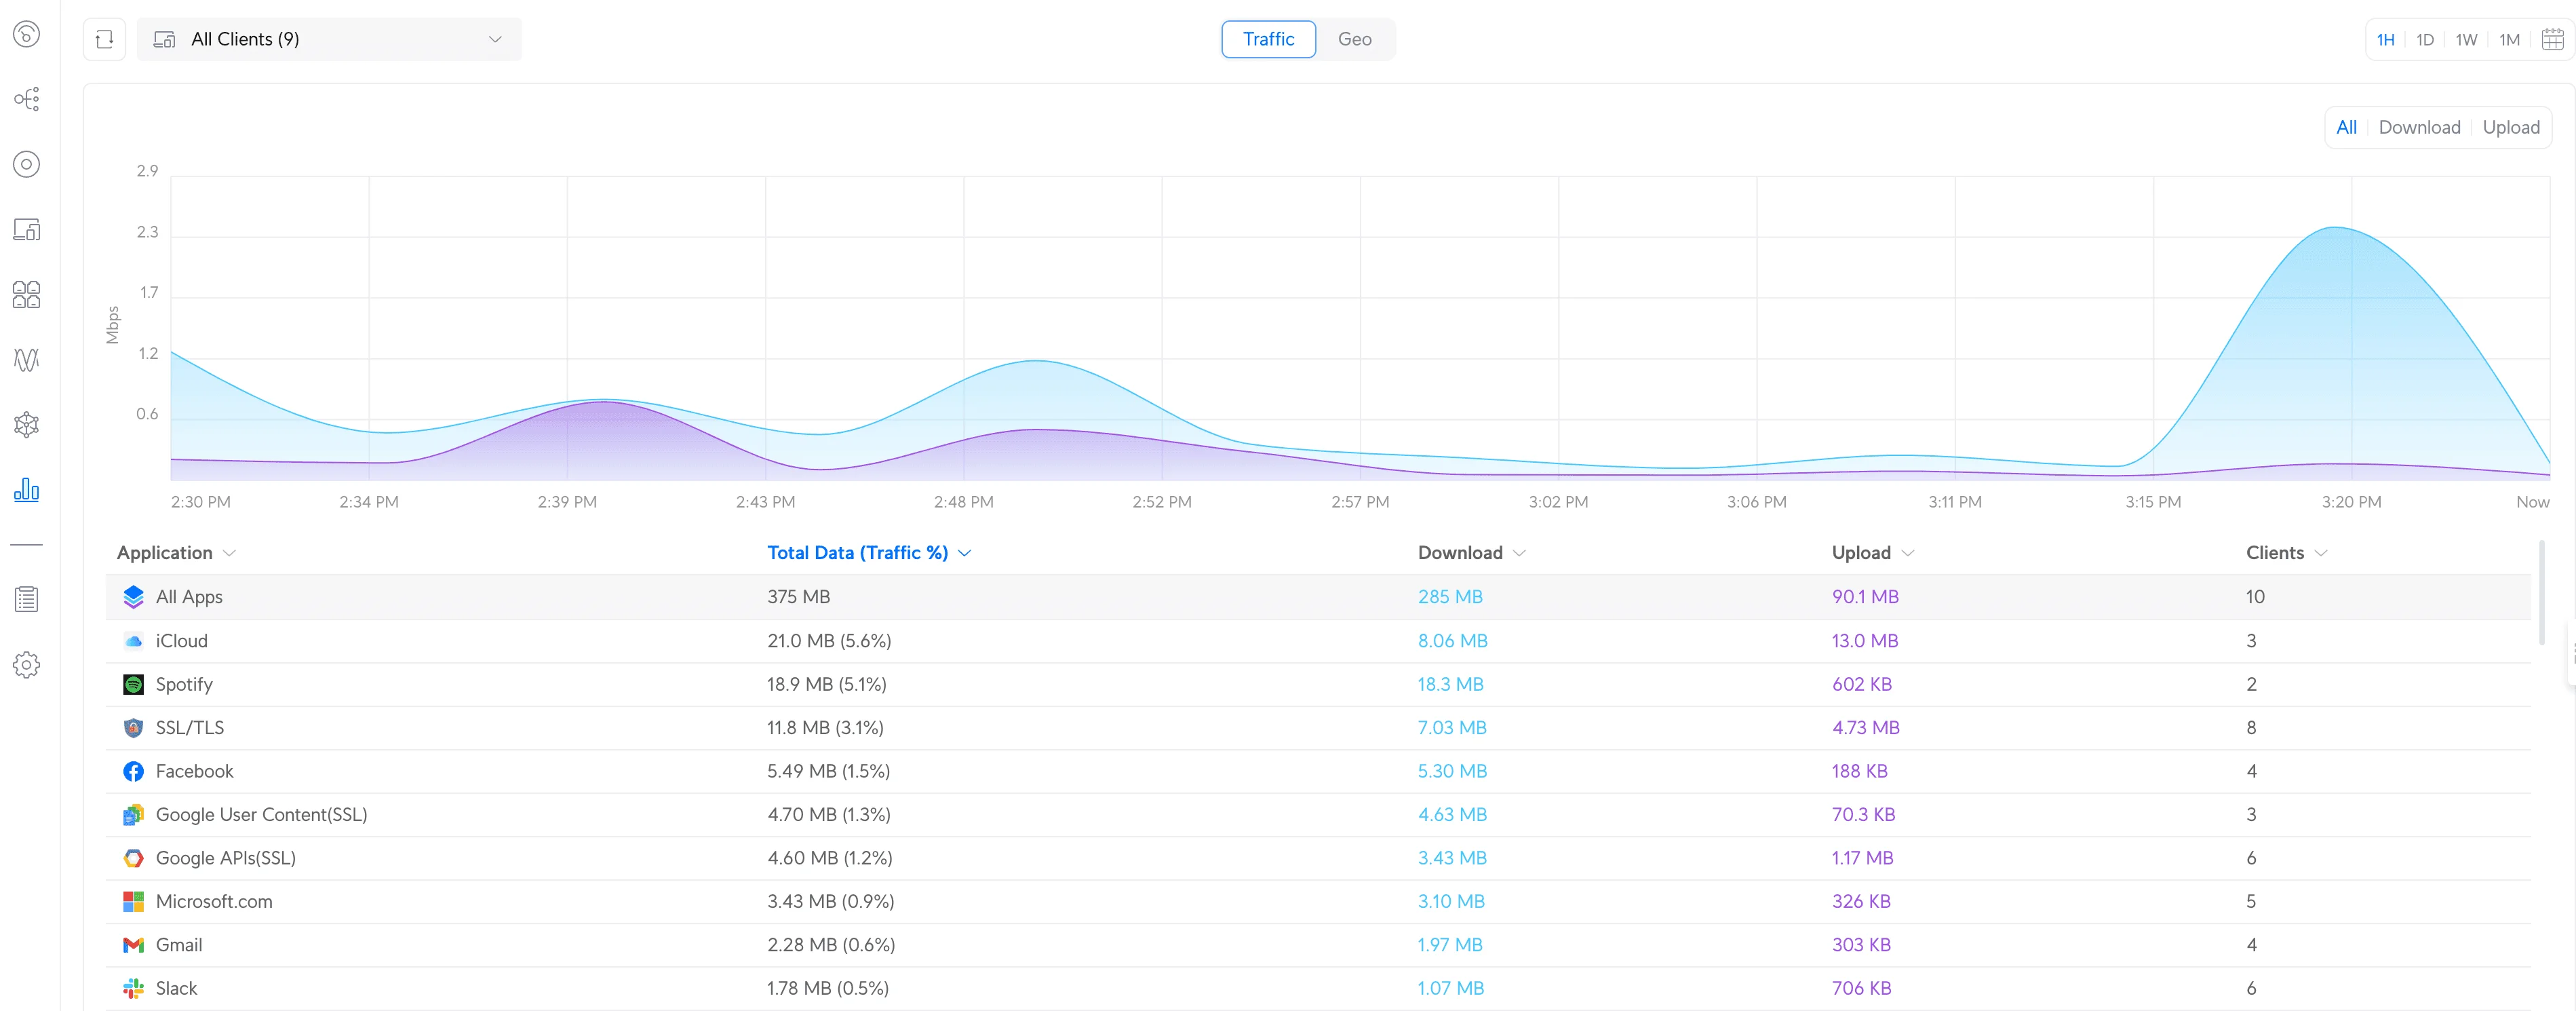Viewport: 2576px width, 1011px height.
Task: Click iCloud's 13.0 MB upload link
Action: click(1864, 640)
